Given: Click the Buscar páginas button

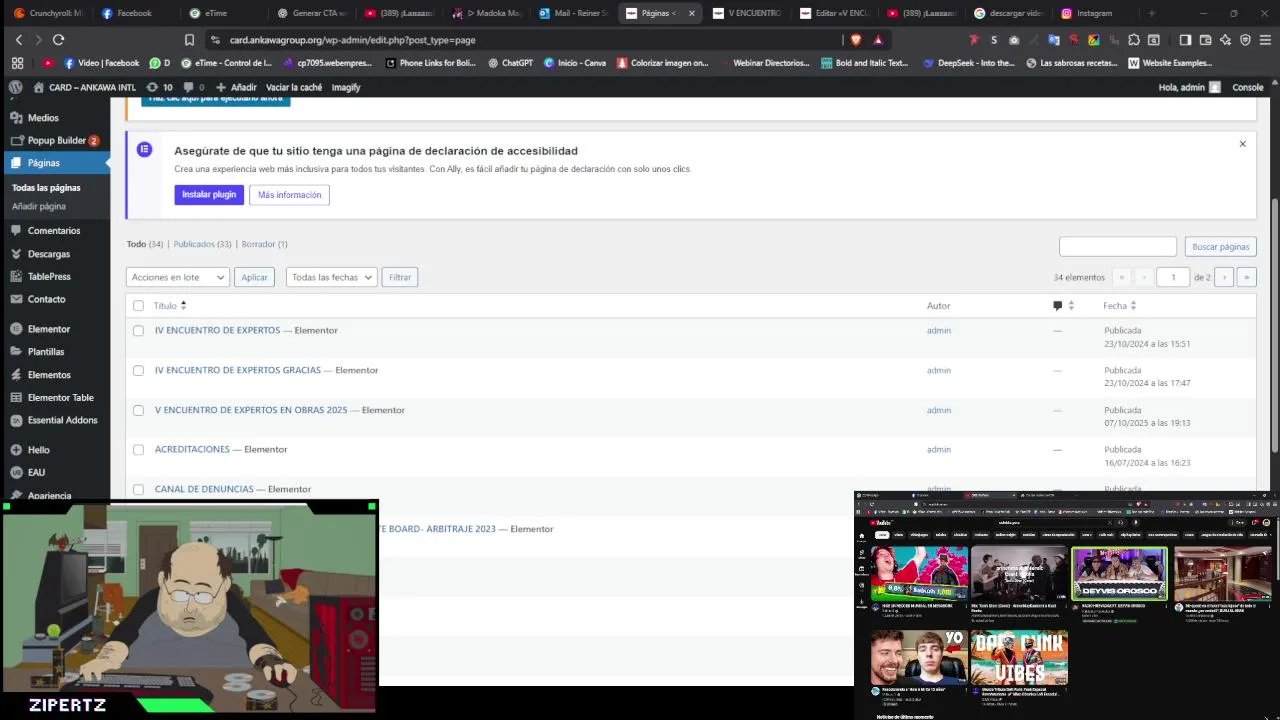Looking at the screenshot, I should (x=1220, y=247).
